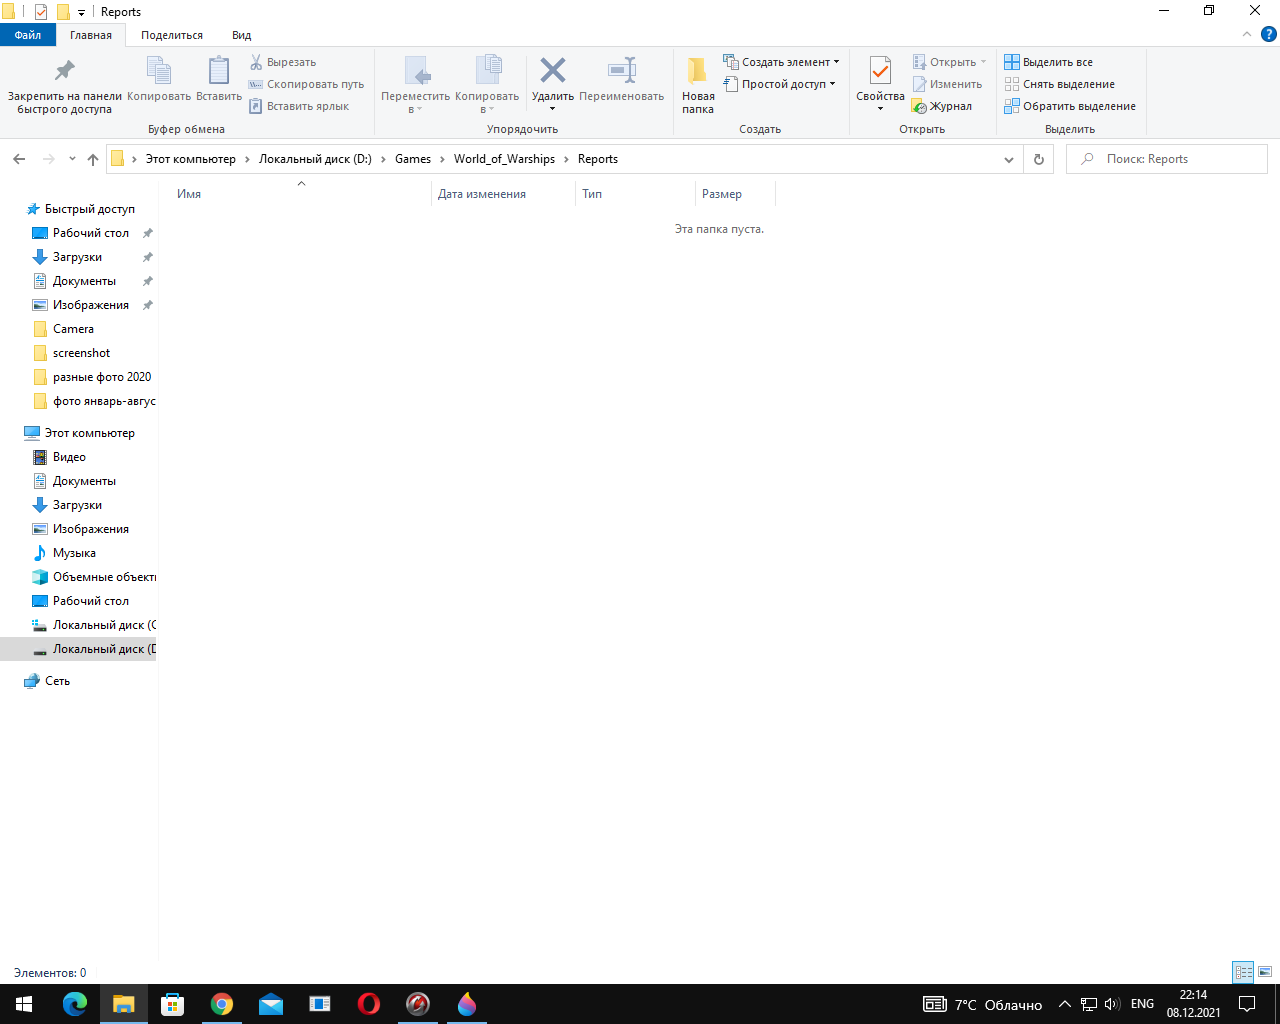1280x1024 pixels.
Task: Click Вставить ярлык in the ribbon
Action: pos(299,106)
